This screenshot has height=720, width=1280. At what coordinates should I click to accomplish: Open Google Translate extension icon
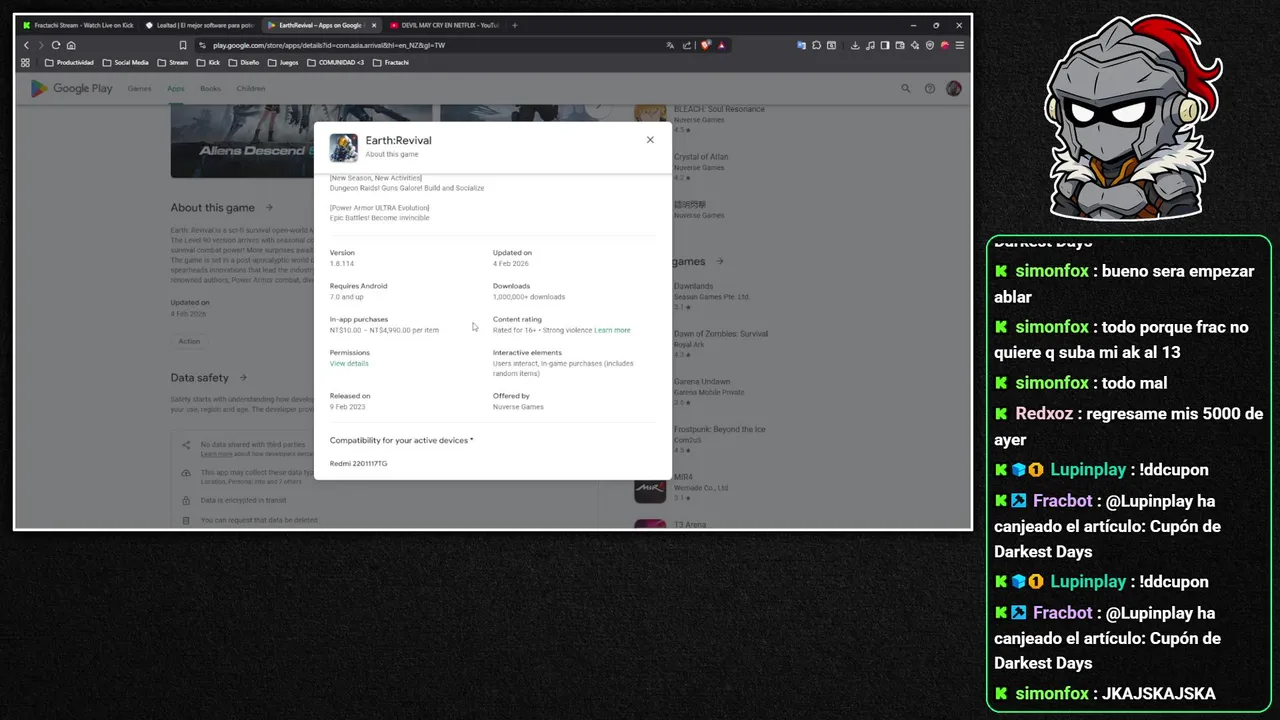(802, 45)
